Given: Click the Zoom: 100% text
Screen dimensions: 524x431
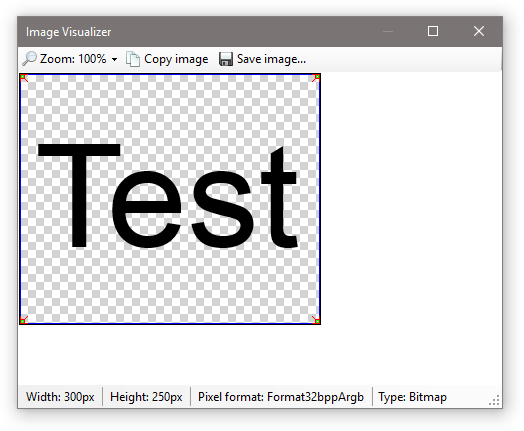Looking at the screenshot, I should tap(73, 59).
